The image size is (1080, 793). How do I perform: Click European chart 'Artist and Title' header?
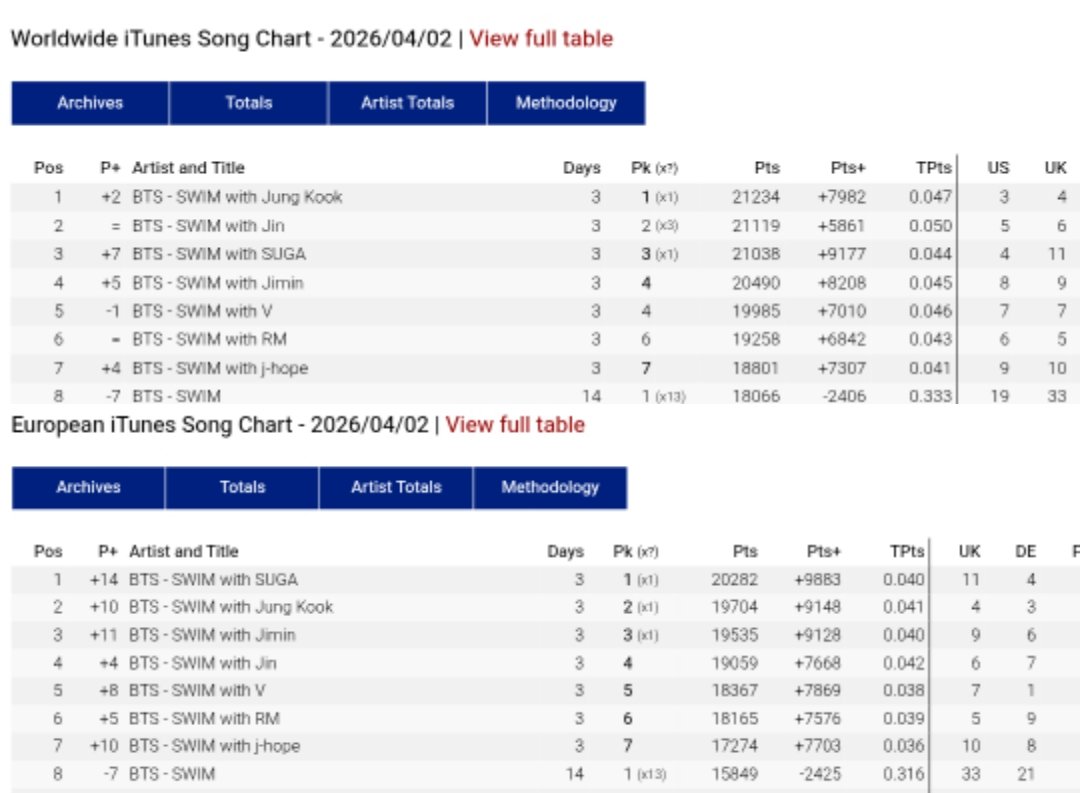pos(183,552)
